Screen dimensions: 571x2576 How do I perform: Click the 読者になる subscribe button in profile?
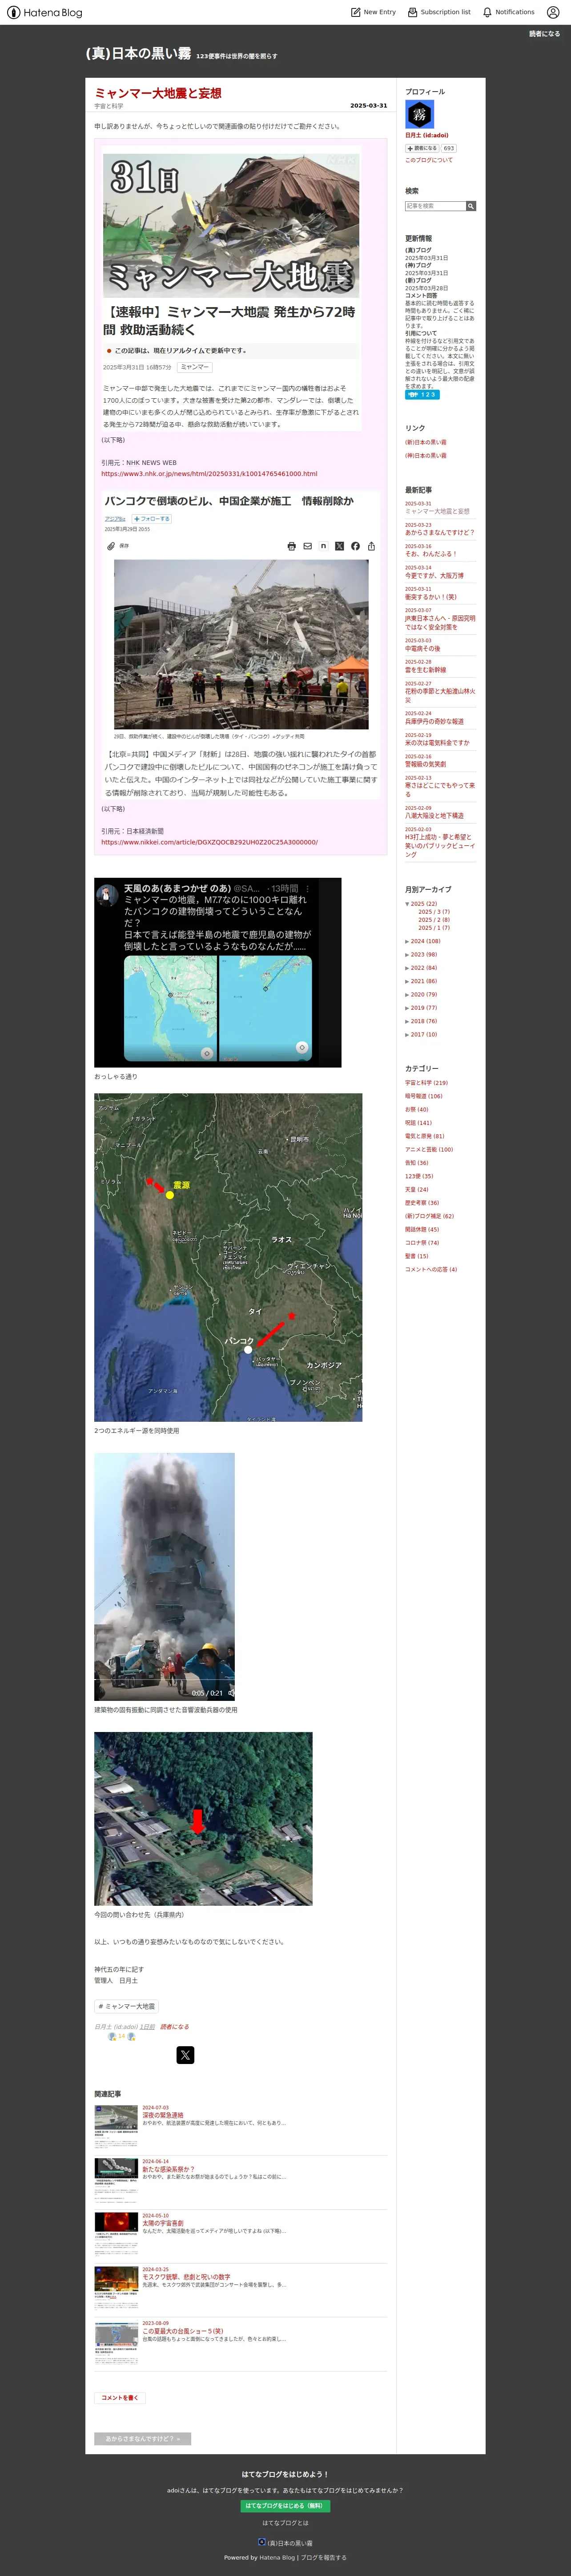point(422,148)
